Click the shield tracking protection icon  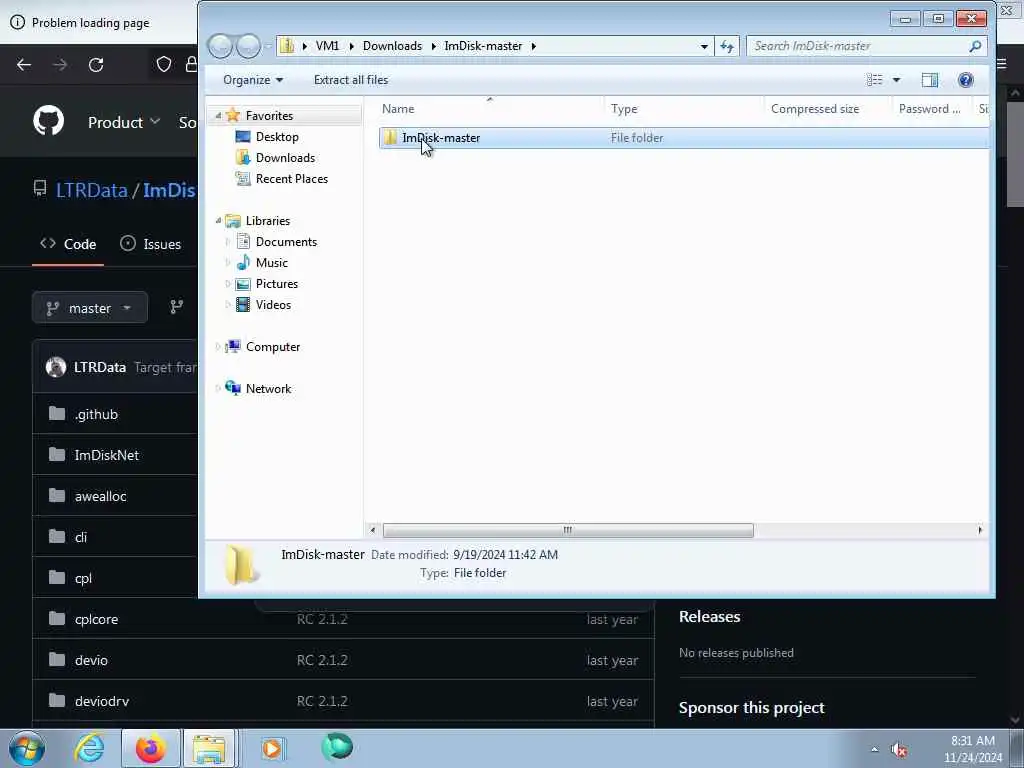click(x=164, y=64)
